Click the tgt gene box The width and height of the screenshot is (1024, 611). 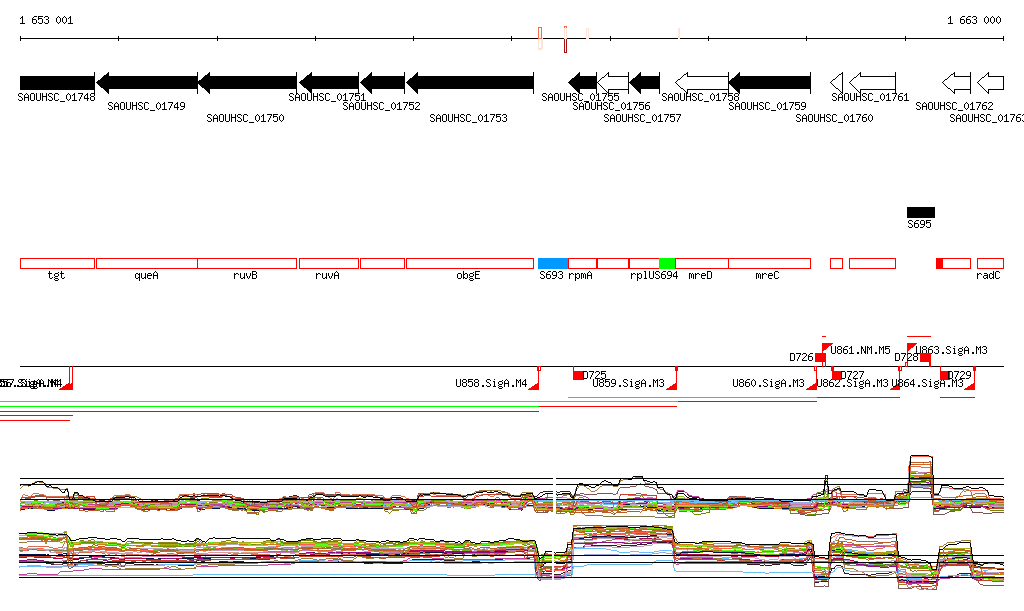click(x=57, y=264)
